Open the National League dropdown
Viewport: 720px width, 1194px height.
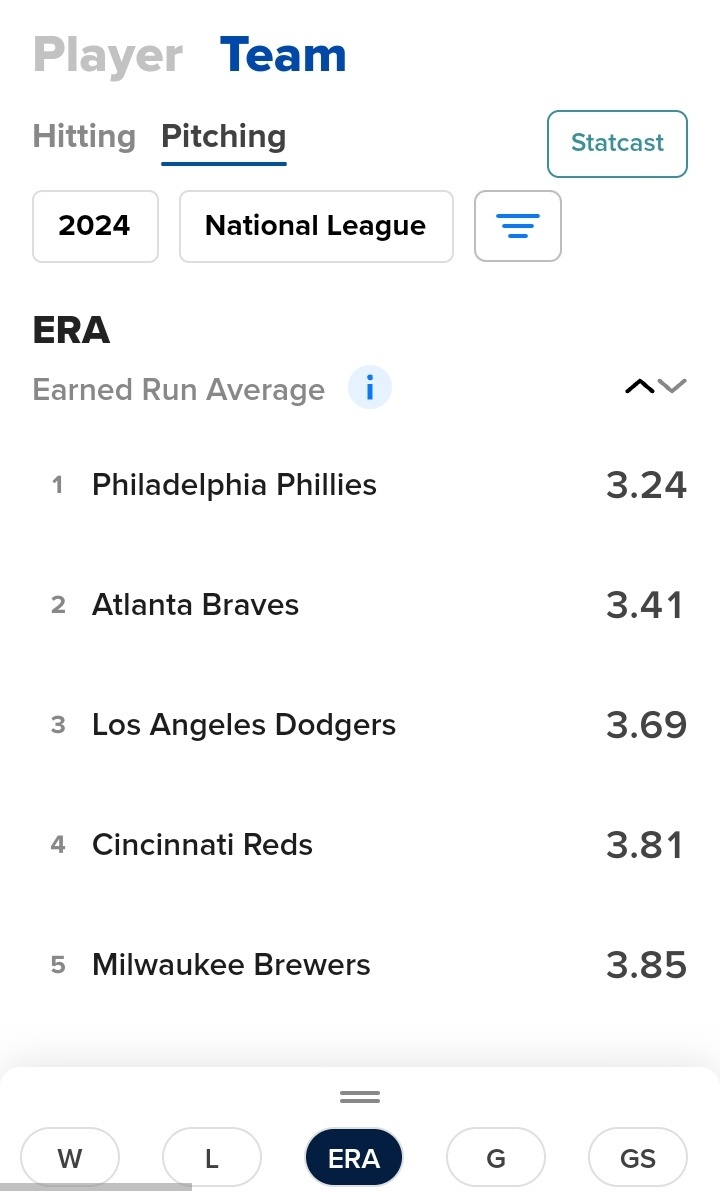tap(316, 226)
